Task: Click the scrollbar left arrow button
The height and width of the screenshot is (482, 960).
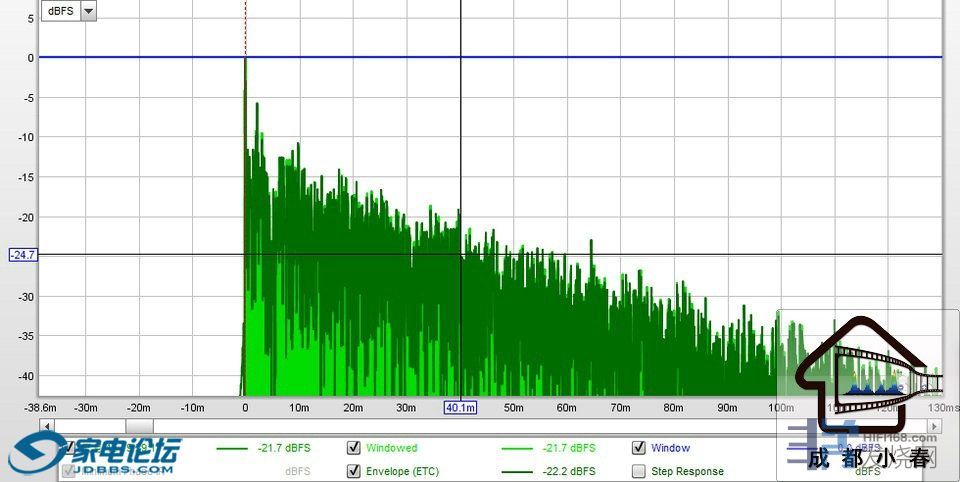Action: 46,426
